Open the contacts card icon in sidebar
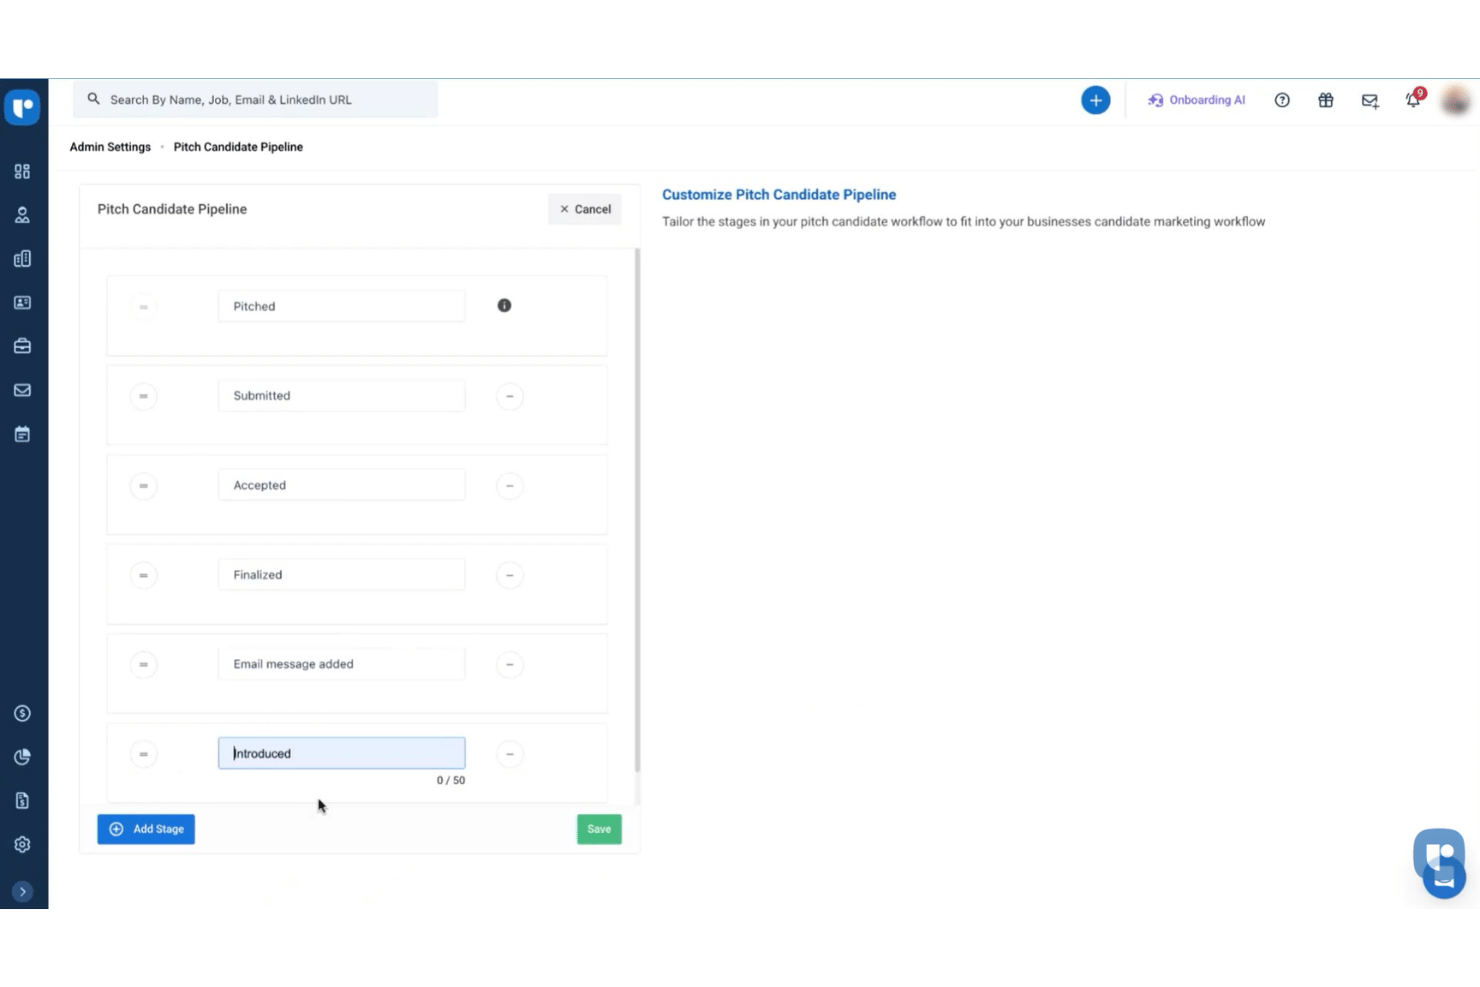Screen dimensions: 1480x987 22,302
